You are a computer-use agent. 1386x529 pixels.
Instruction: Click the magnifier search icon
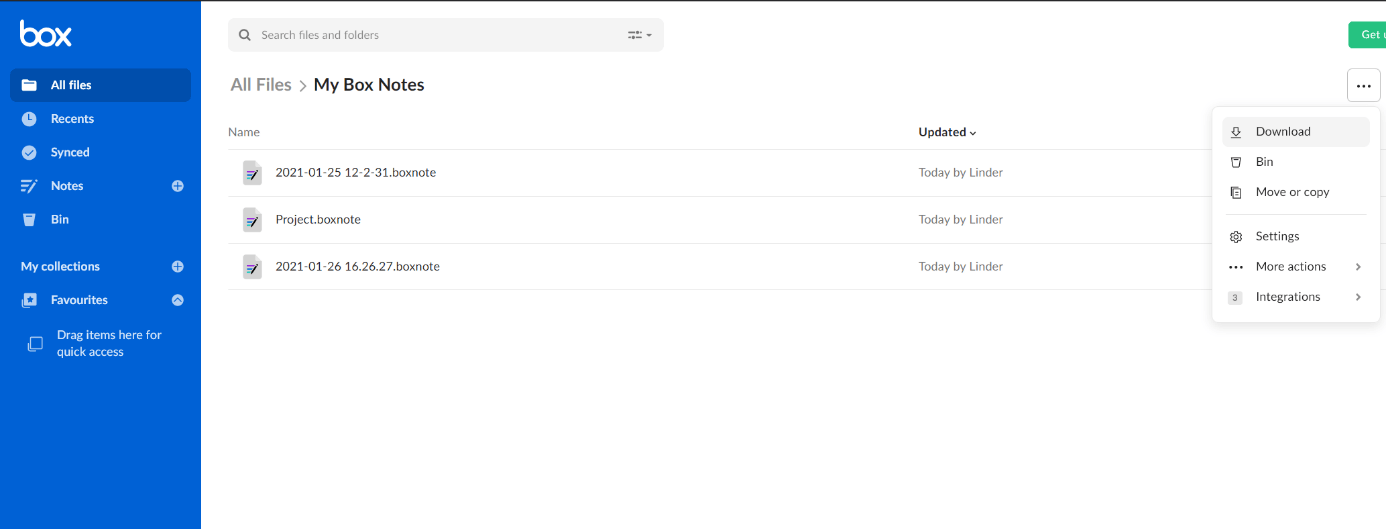click(246, 35)
